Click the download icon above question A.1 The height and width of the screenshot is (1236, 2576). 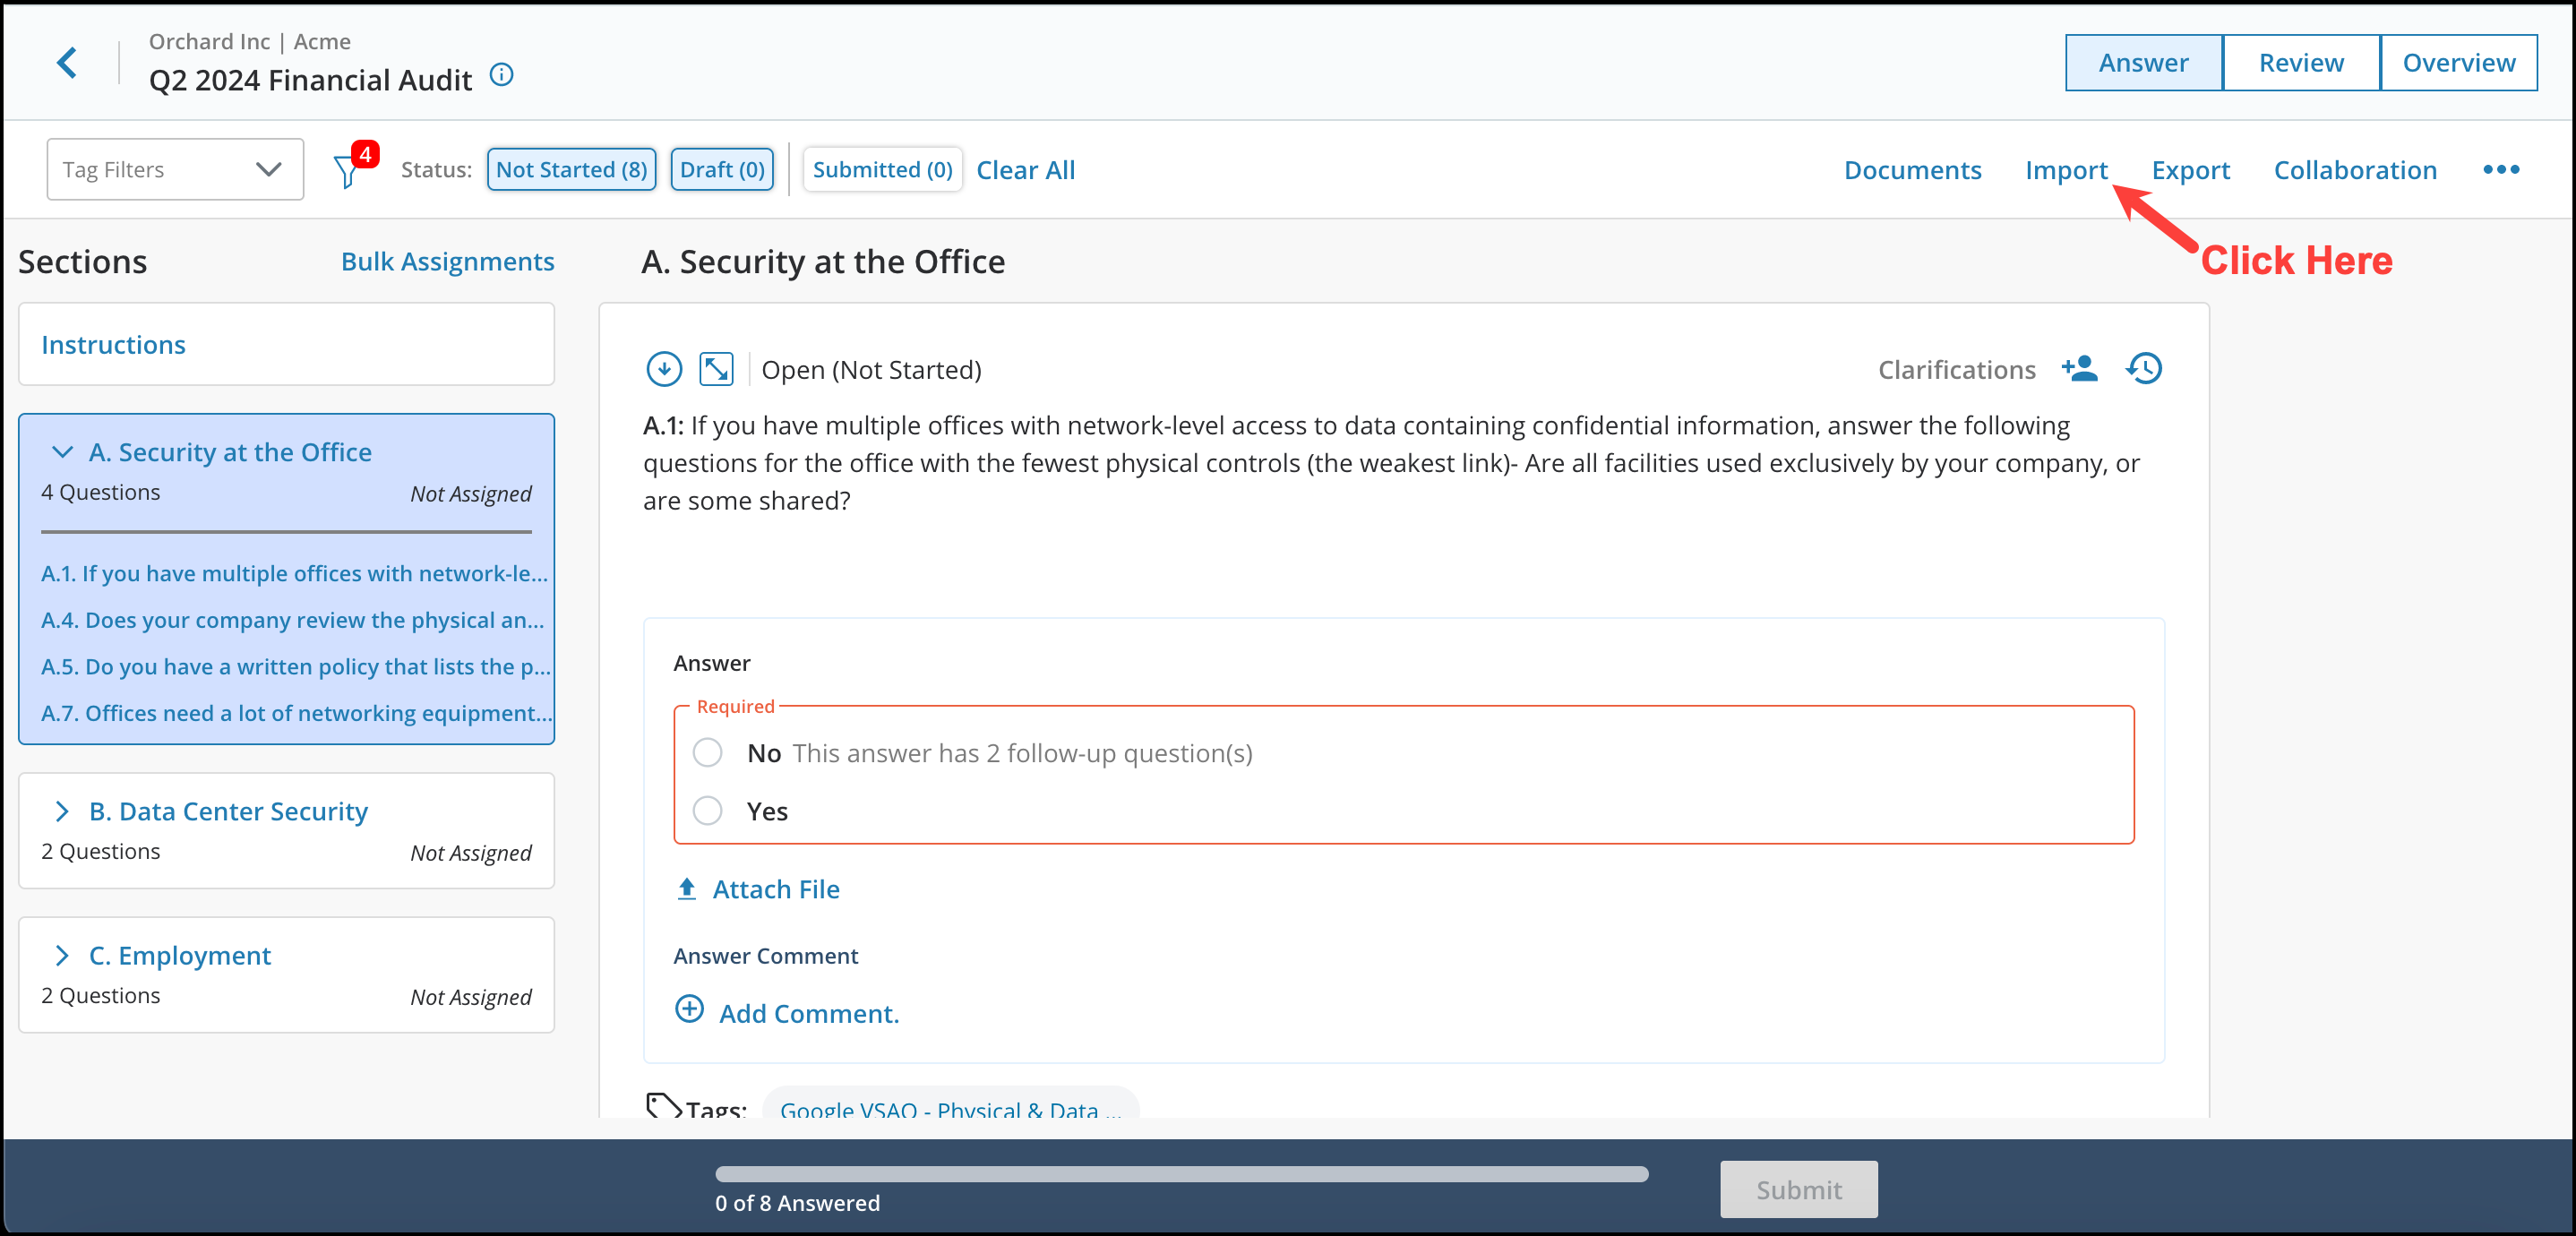[663, 369]
